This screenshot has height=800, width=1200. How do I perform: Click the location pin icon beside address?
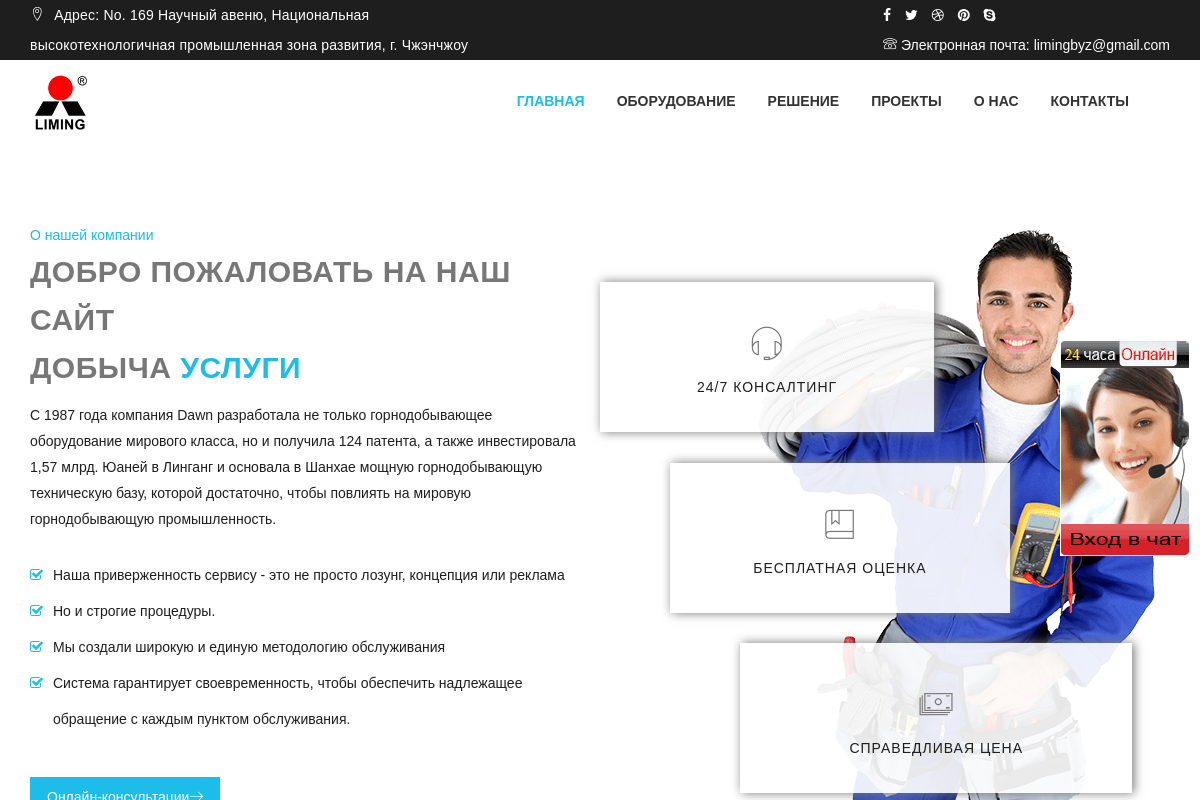(x=38, y=15)
